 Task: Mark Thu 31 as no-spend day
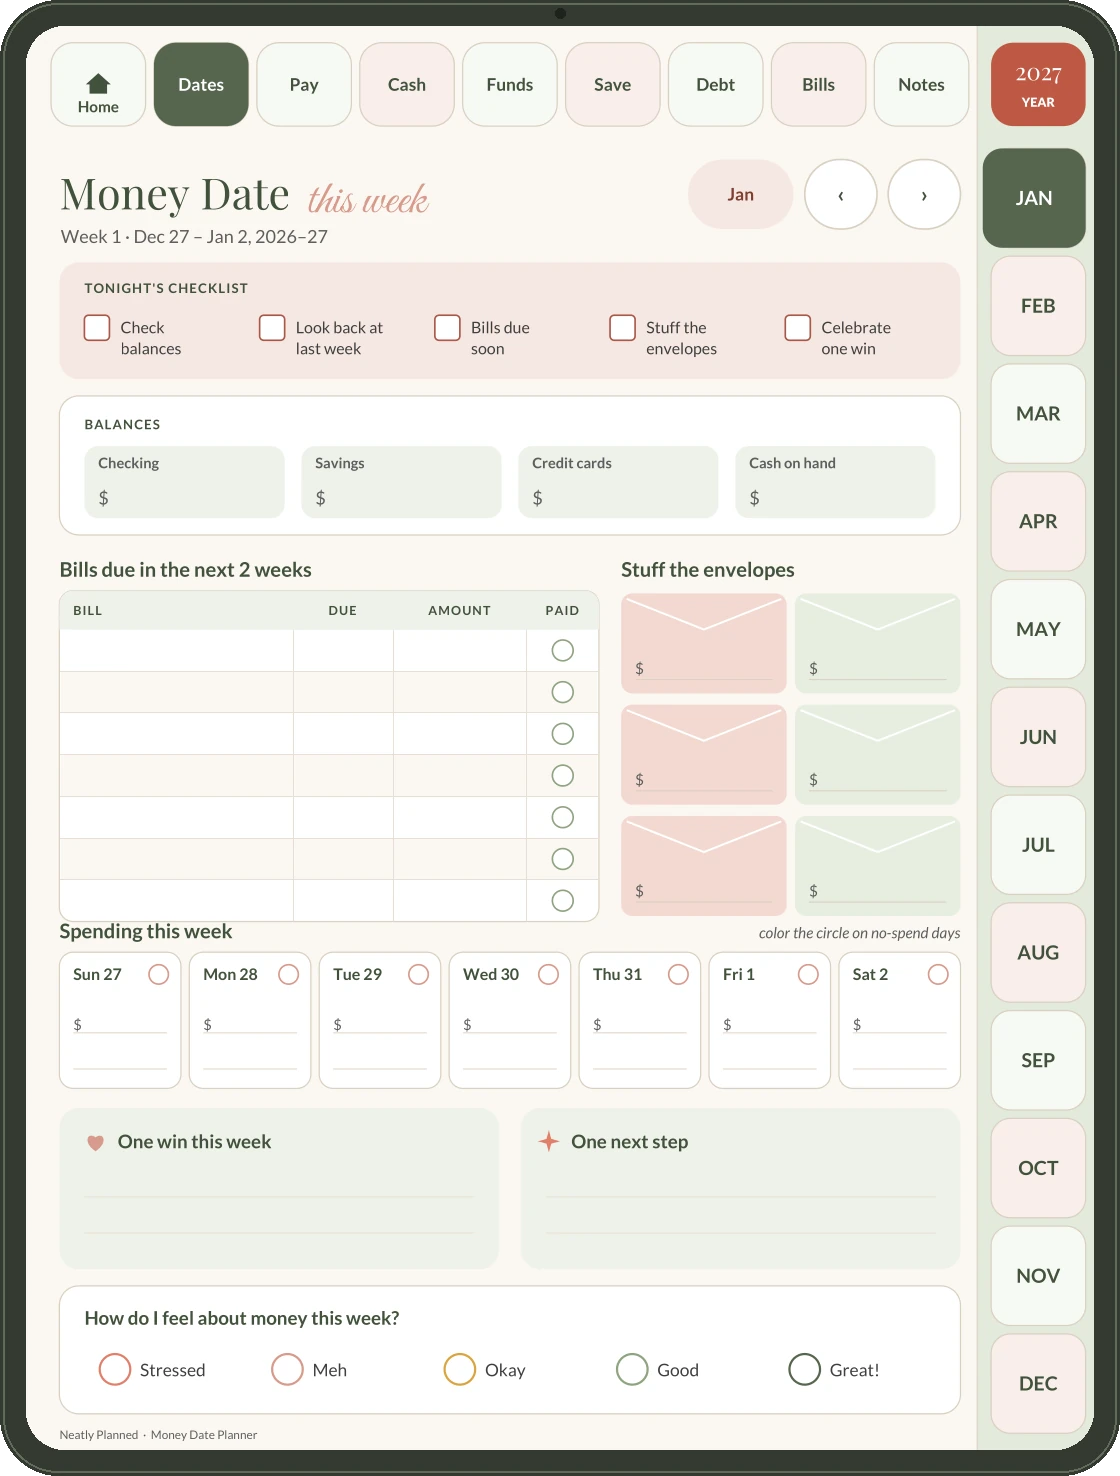[678, 974]
